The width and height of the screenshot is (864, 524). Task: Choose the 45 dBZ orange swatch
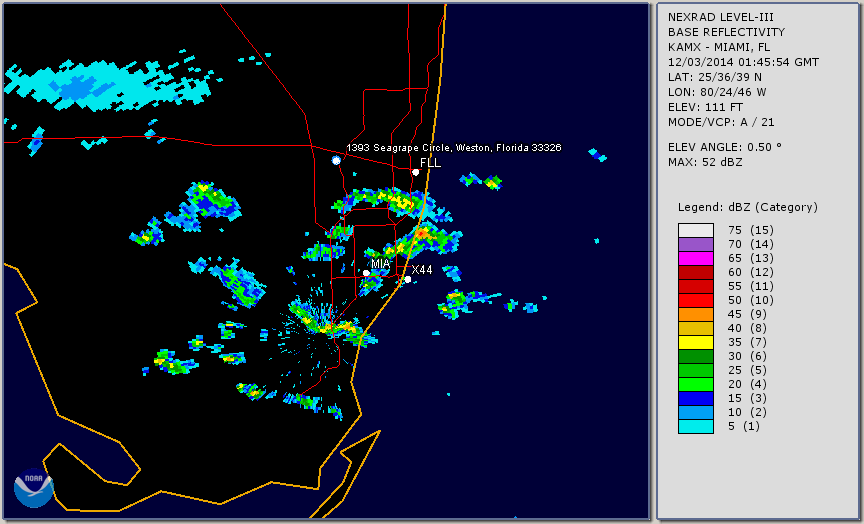[696, 315]
